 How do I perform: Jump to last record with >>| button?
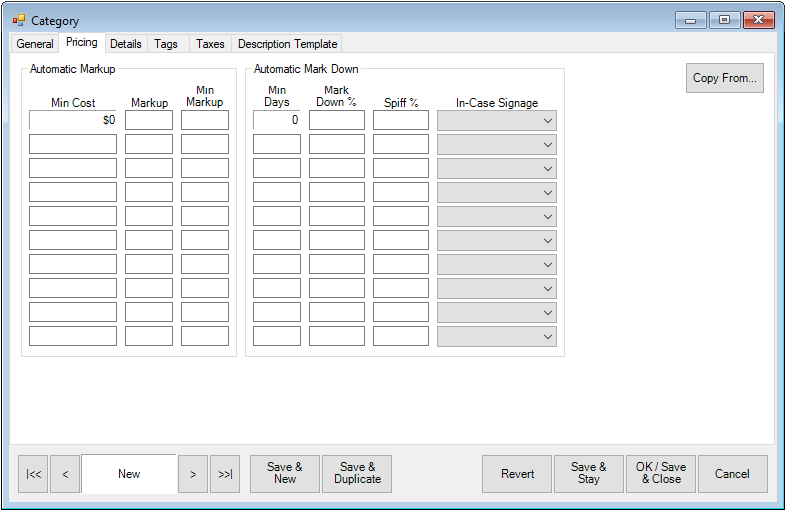[225, 474]
